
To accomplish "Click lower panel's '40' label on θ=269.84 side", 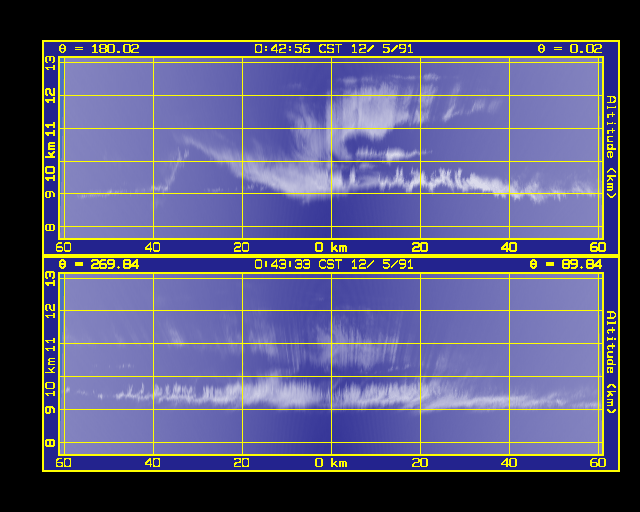I will coord(153,463).
